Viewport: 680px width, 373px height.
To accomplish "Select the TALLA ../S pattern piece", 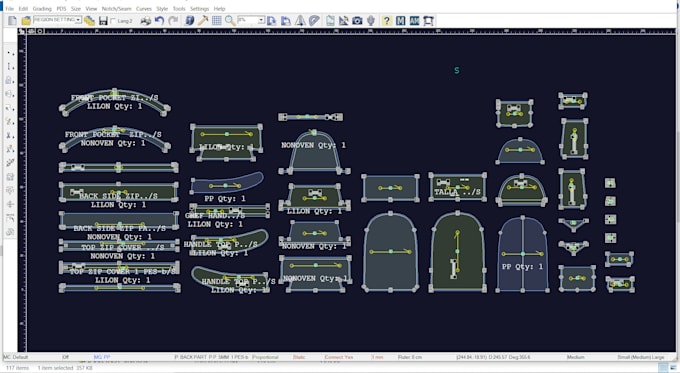I will 458,187.
